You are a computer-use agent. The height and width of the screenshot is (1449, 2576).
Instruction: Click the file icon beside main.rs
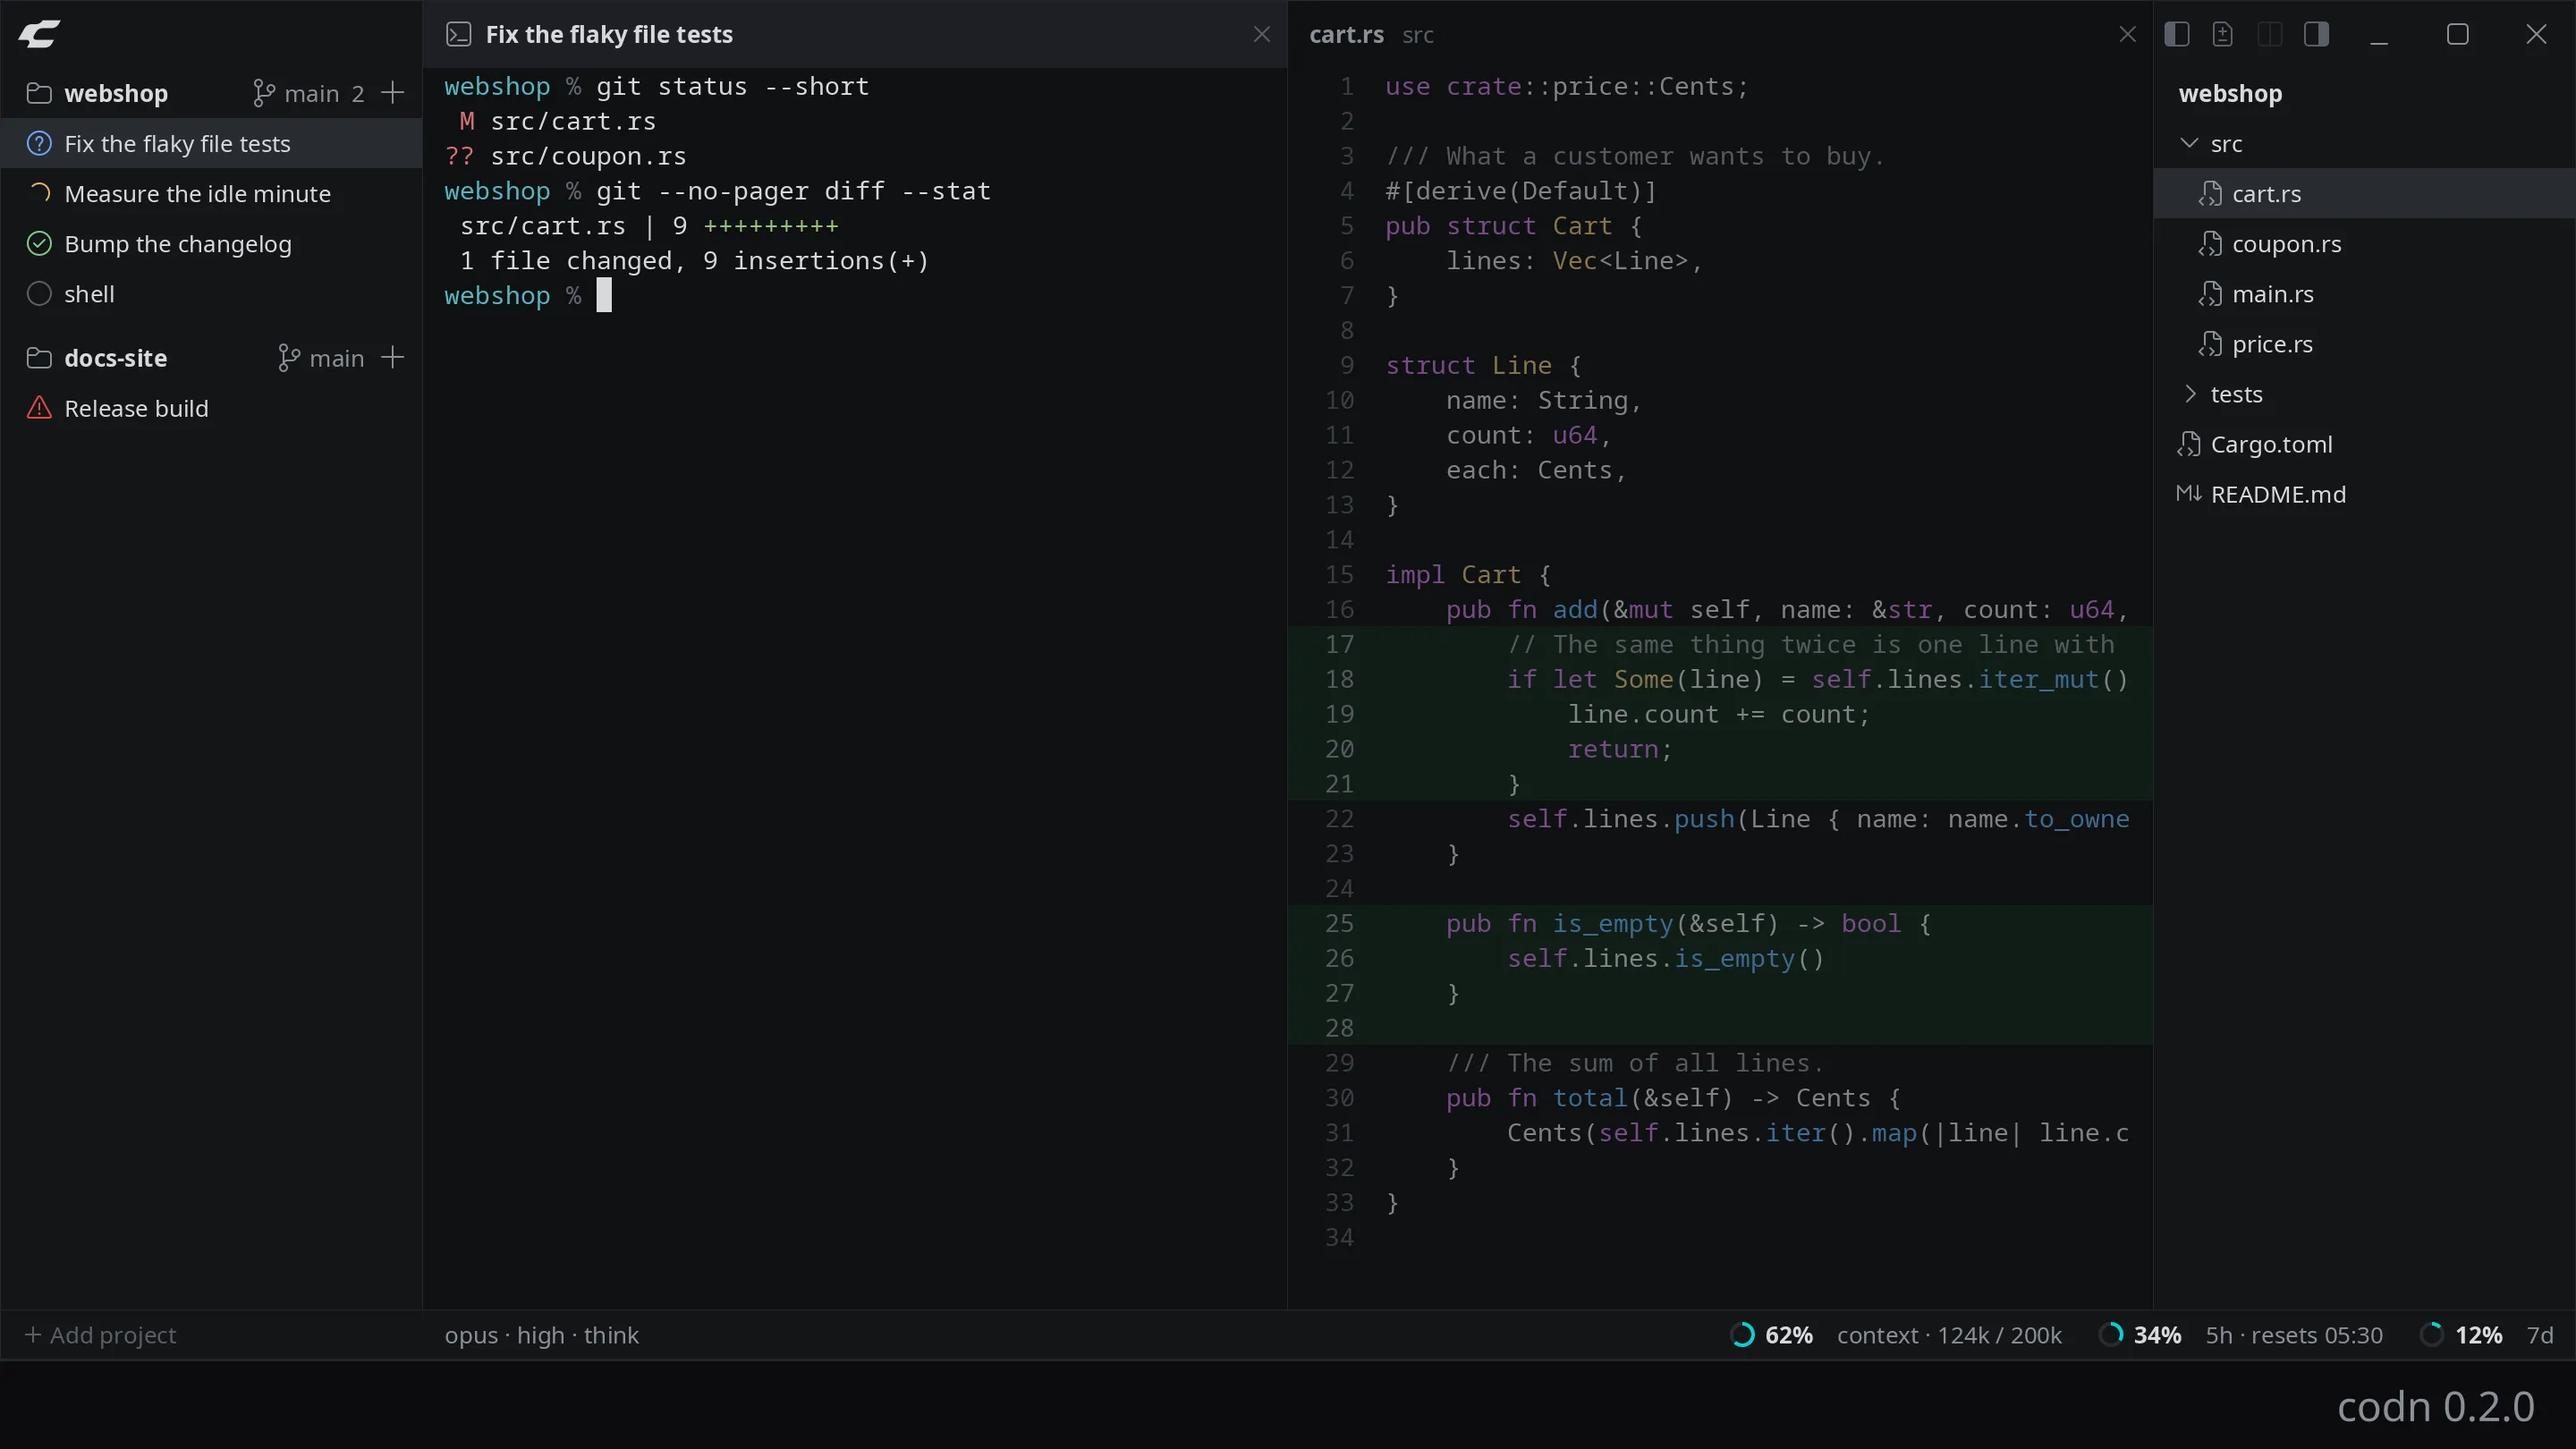pos(2210,293)
